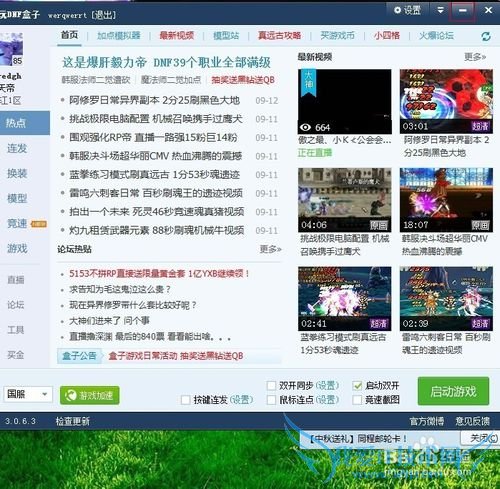
Task: Open 直播 in the sidebar
Action: click(16, 280)
